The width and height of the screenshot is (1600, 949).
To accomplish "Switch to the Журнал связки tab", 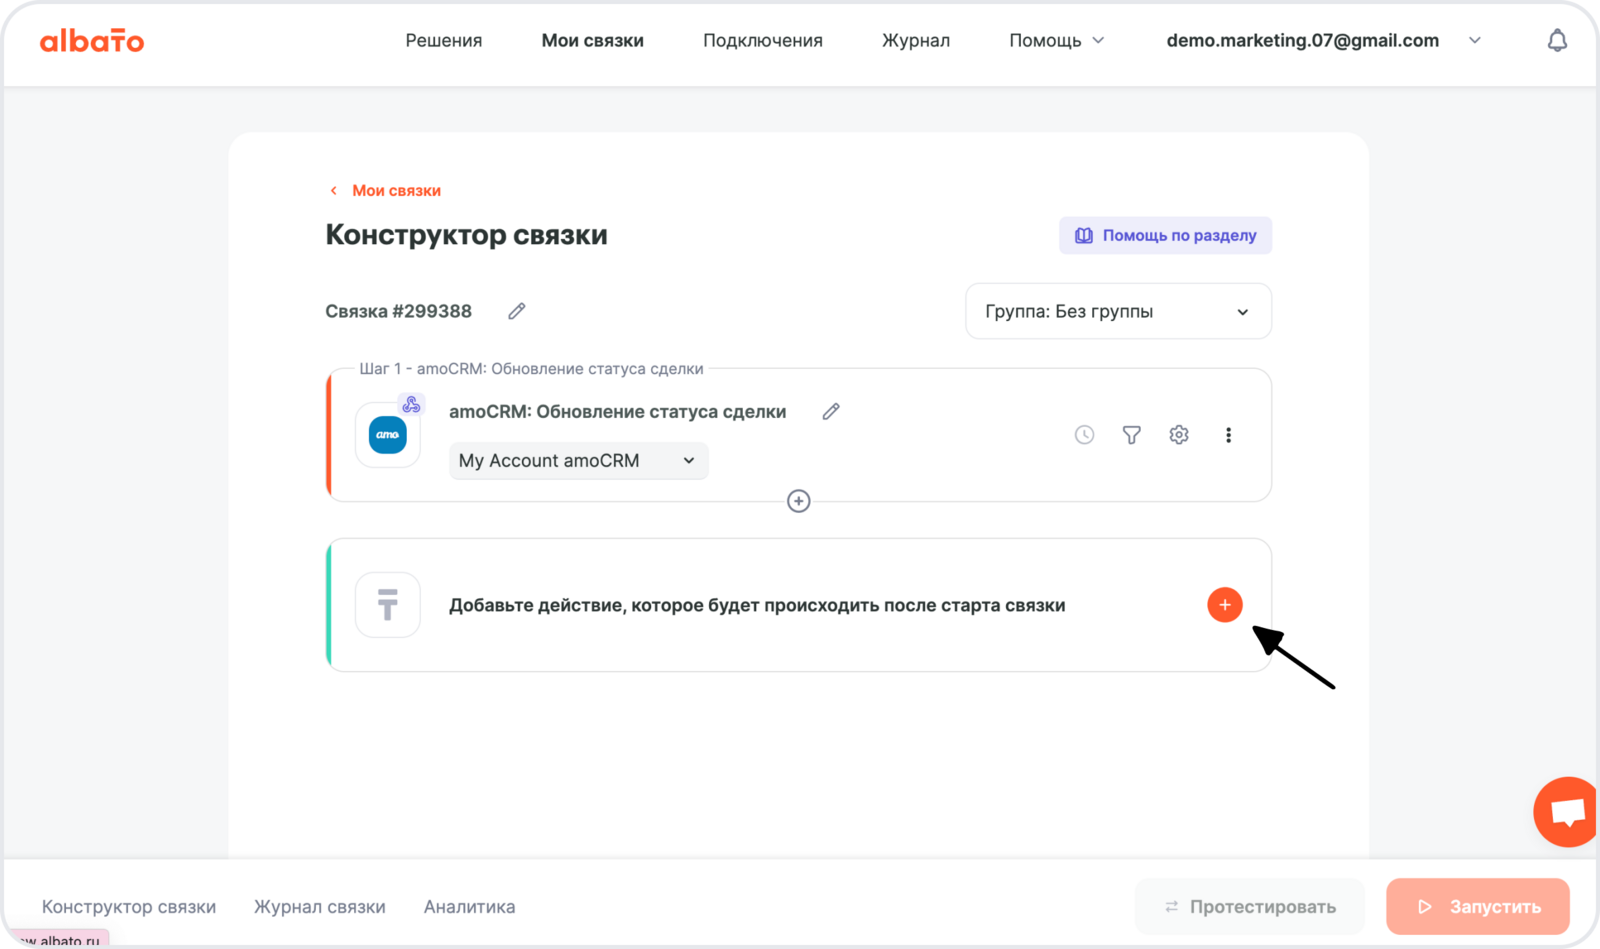I will click(319, 907).
